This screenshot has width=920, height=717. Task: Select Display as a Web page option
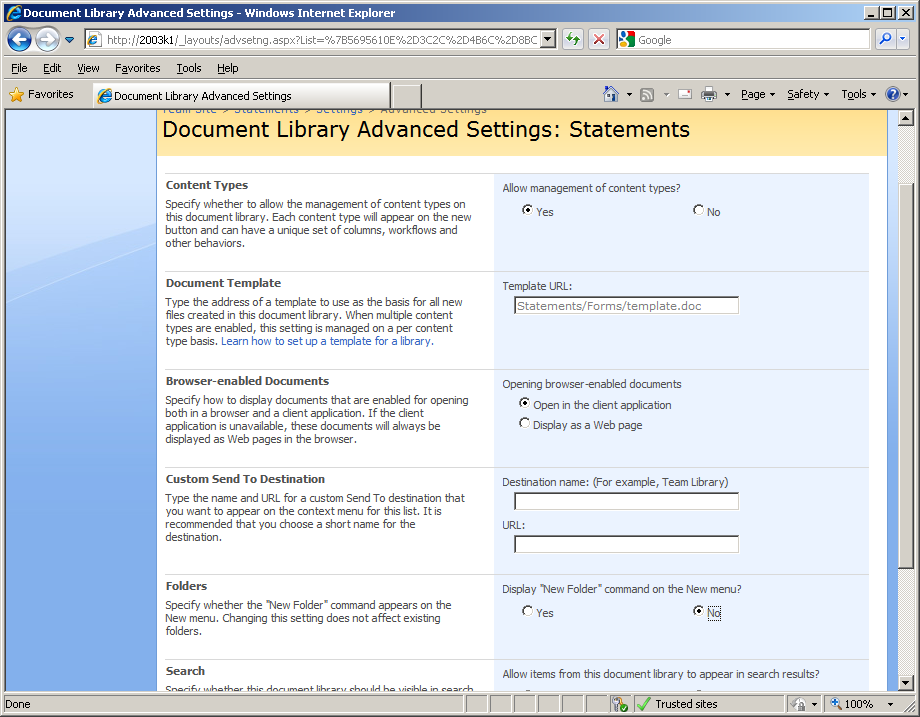click(524, 423)
